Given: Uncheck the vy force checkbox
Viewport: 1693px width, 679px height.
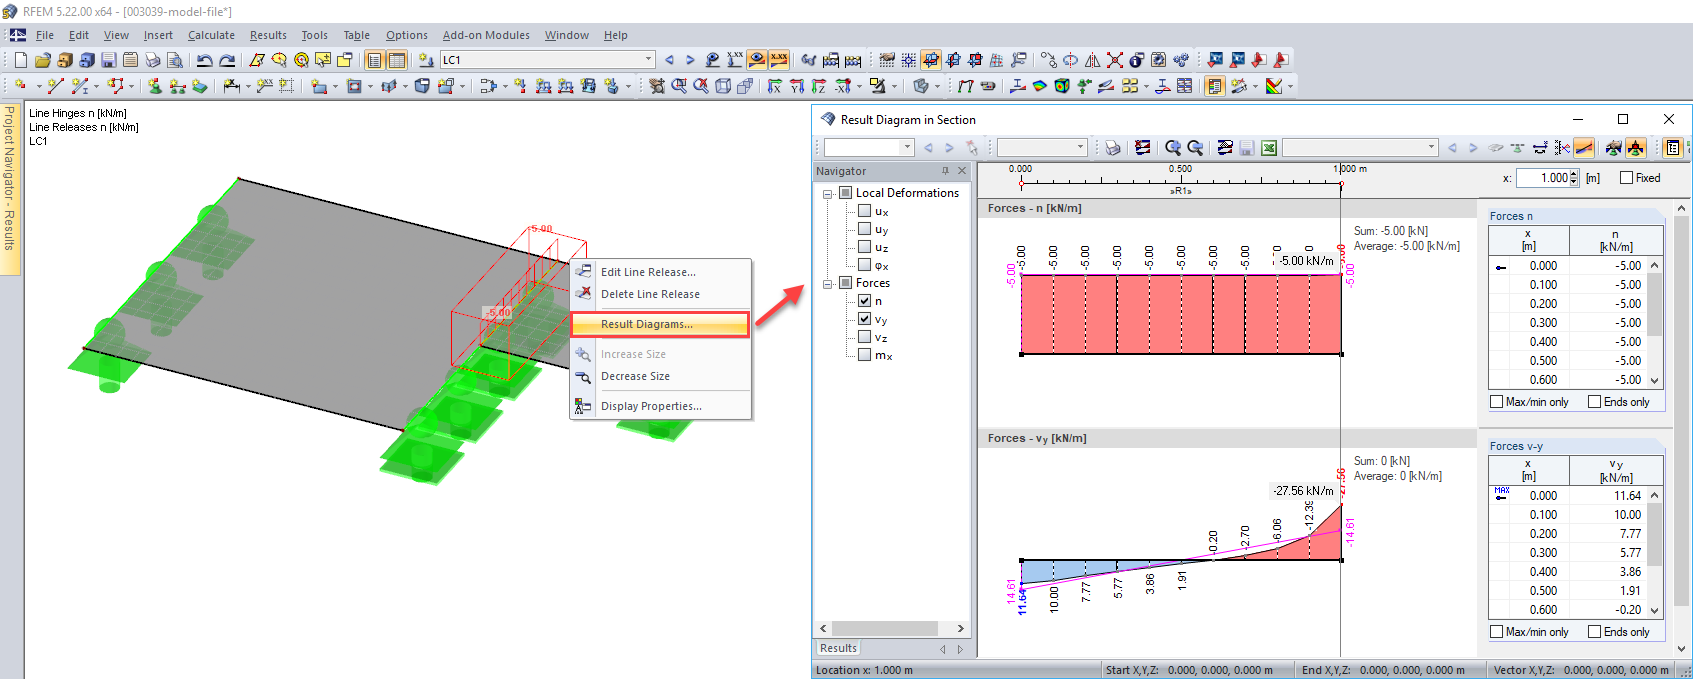Looking at the screenshot, I should tap(865, 319).
